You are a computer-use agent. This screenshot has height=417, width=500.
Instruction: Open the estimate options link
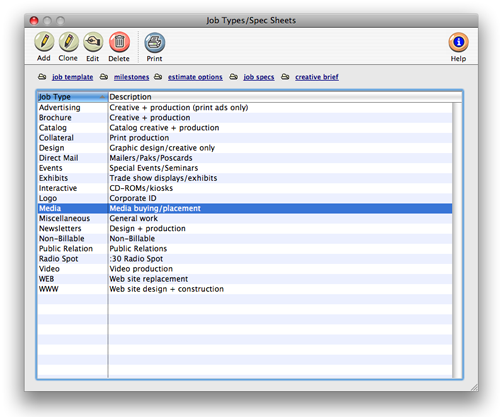point(195,77)
